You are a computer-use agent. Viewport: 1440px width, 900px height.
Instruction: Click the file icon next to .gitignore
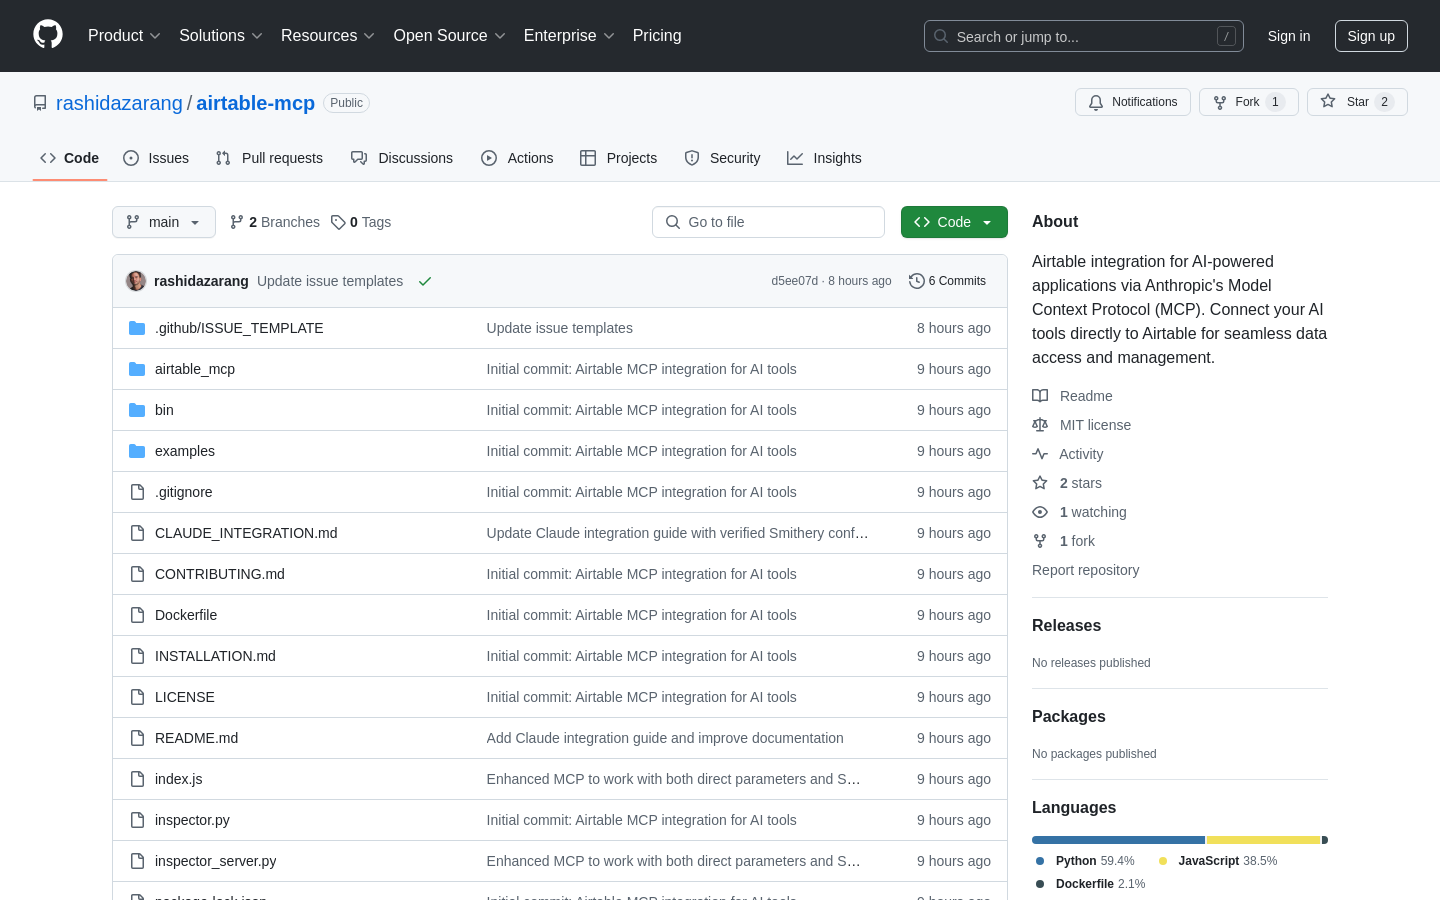click(137, 492)
